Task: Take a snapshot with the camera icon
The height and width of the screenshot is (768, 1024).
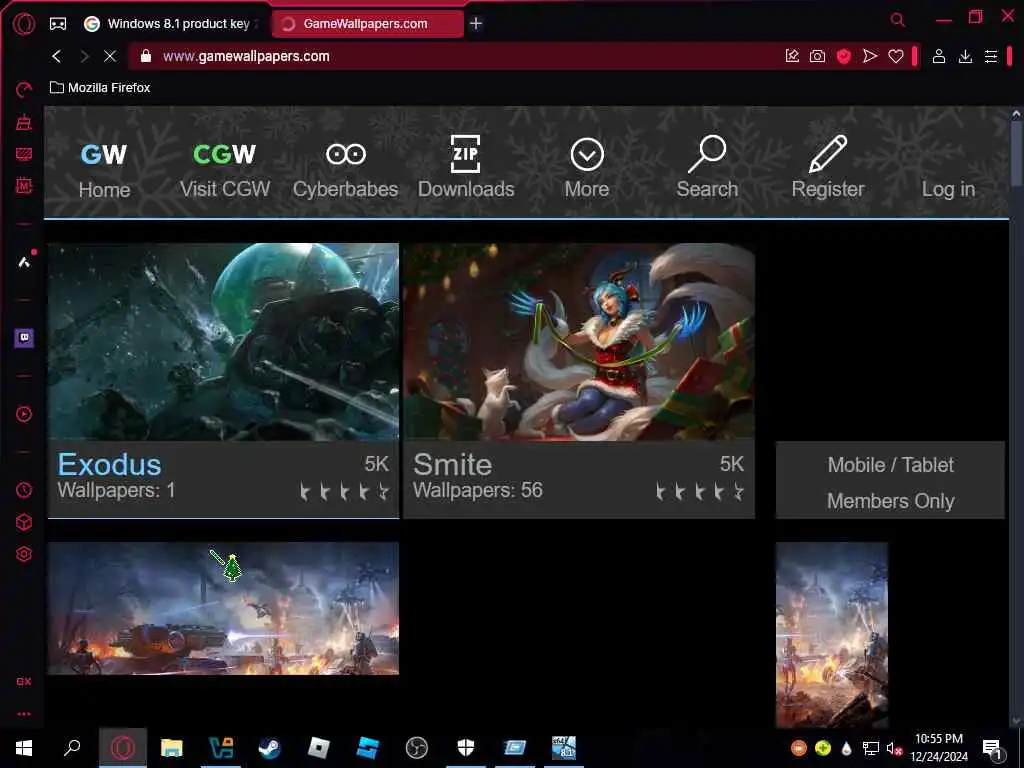Action: click(x=818, y=57)
